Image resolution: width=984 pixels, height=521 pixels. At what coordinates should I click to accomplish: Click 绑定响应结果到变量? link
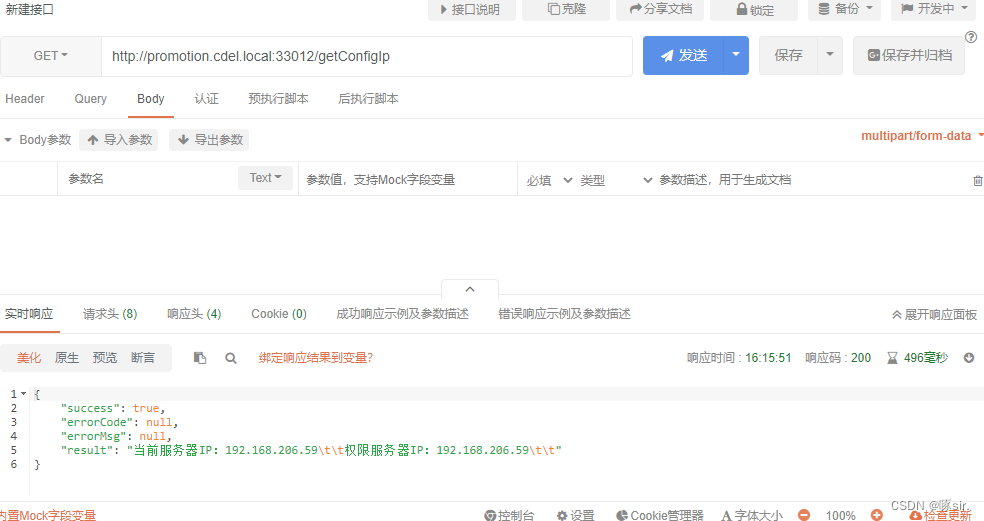click(316, 358)
